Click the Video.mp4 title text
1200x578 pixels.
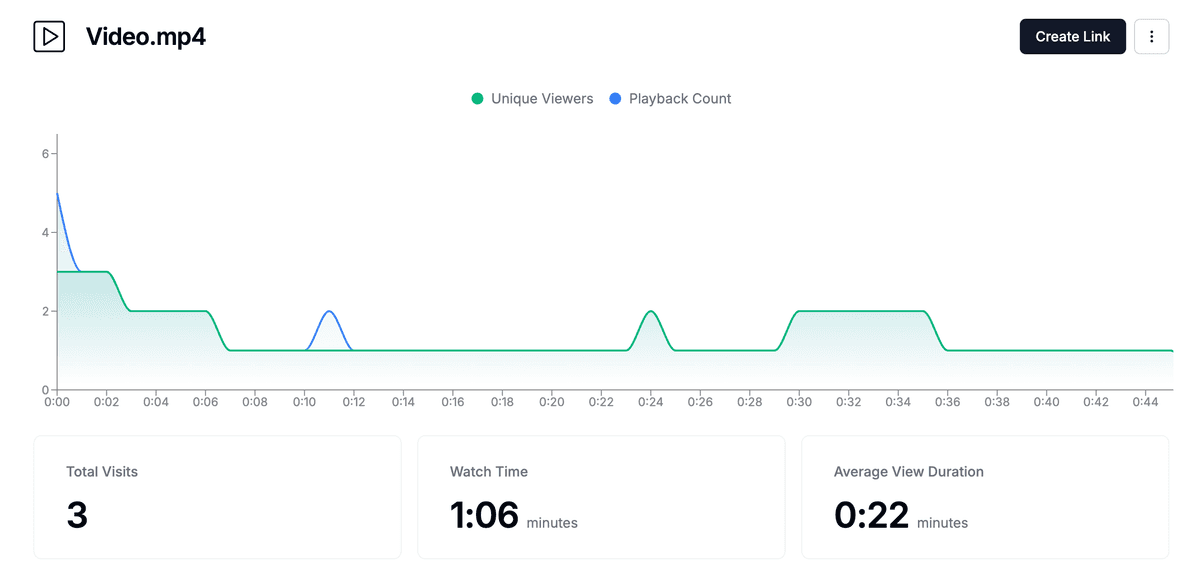click(x=146, y=37)
